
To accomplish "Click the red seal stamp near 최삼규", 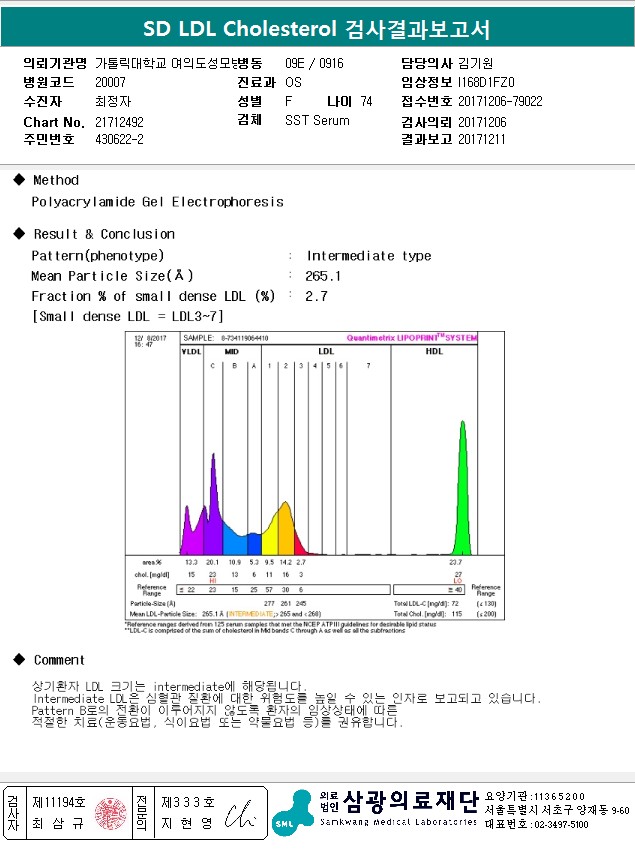I will 111,814.
